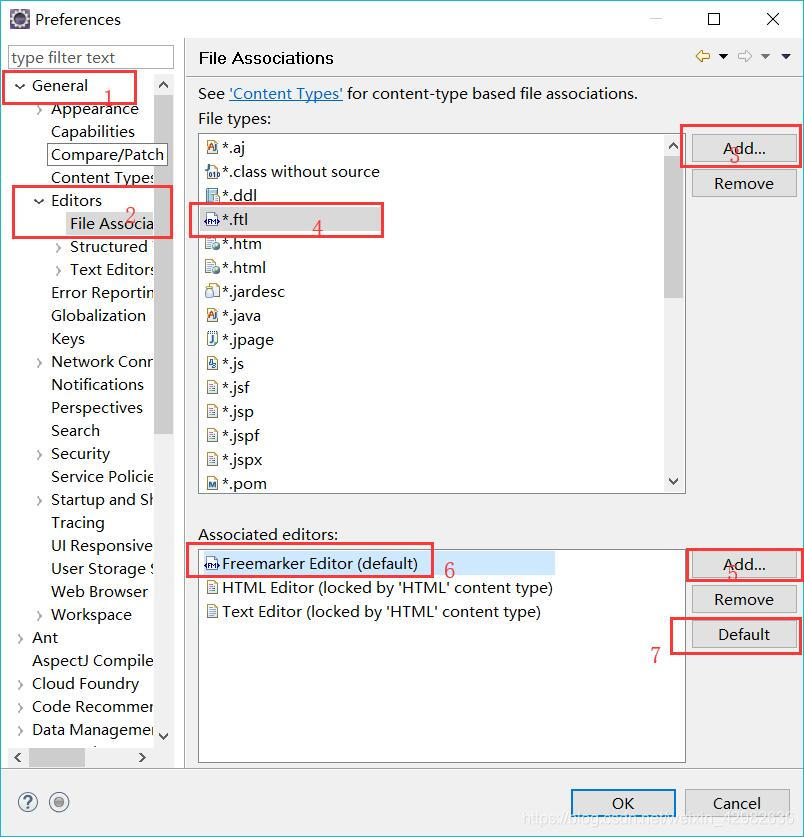Click tree horizontal scrollbar right arrow
The width and height of the screenshot is (804, 837).
tap(142, 757)
